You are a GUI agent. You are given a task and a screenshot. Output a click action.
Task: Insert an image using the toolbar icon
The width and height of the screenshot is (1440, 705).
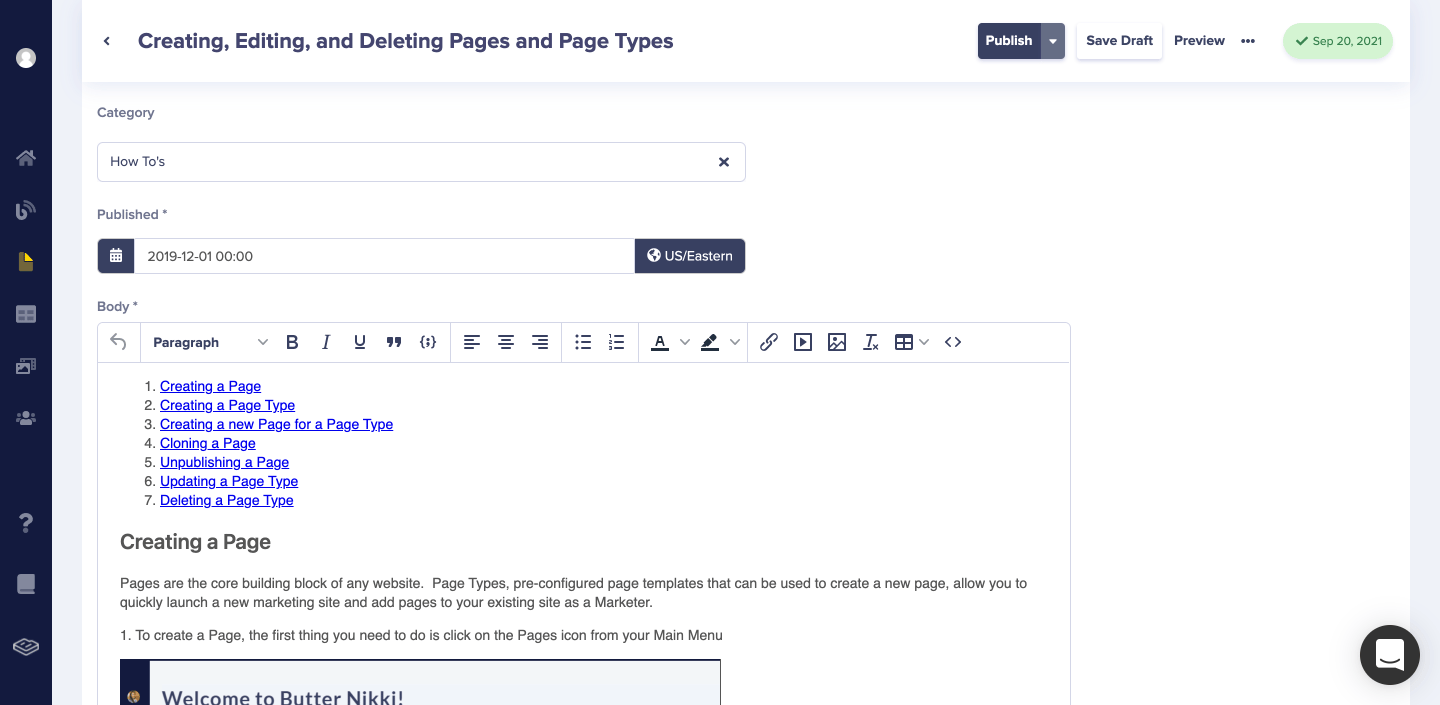[x=836, y=342]
